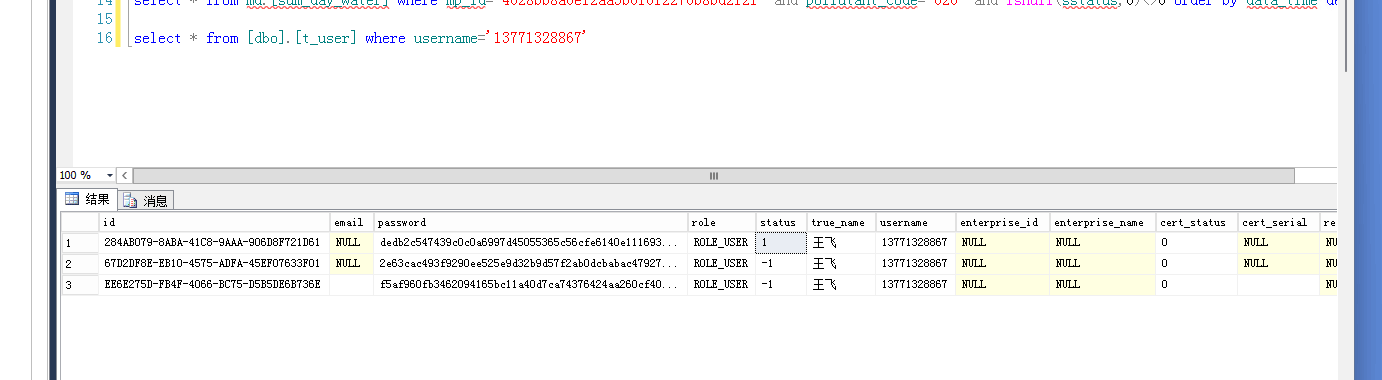Image resolution: width=1382 pixels, height=380 pixels.
Task: Select row header number 2
Action: (x=80, y=263)
